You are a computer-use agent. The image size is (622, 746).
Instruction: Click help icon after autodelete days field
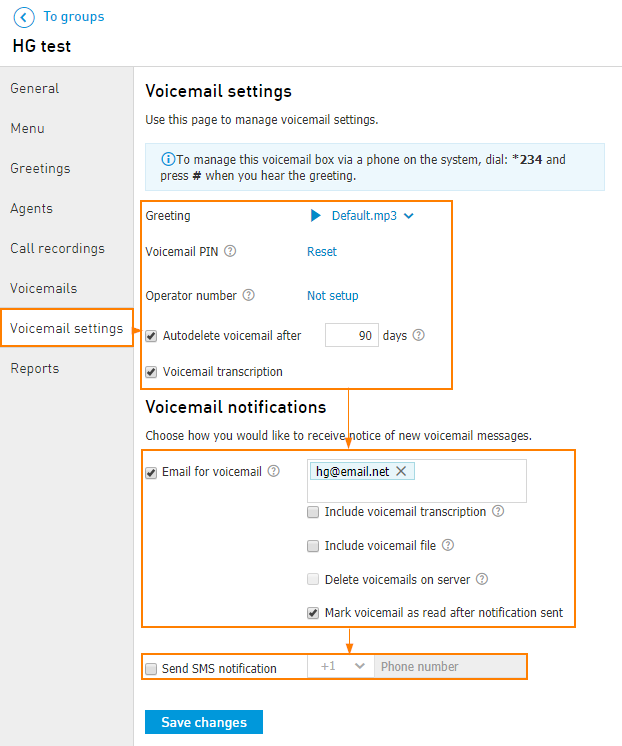point(418,335)
